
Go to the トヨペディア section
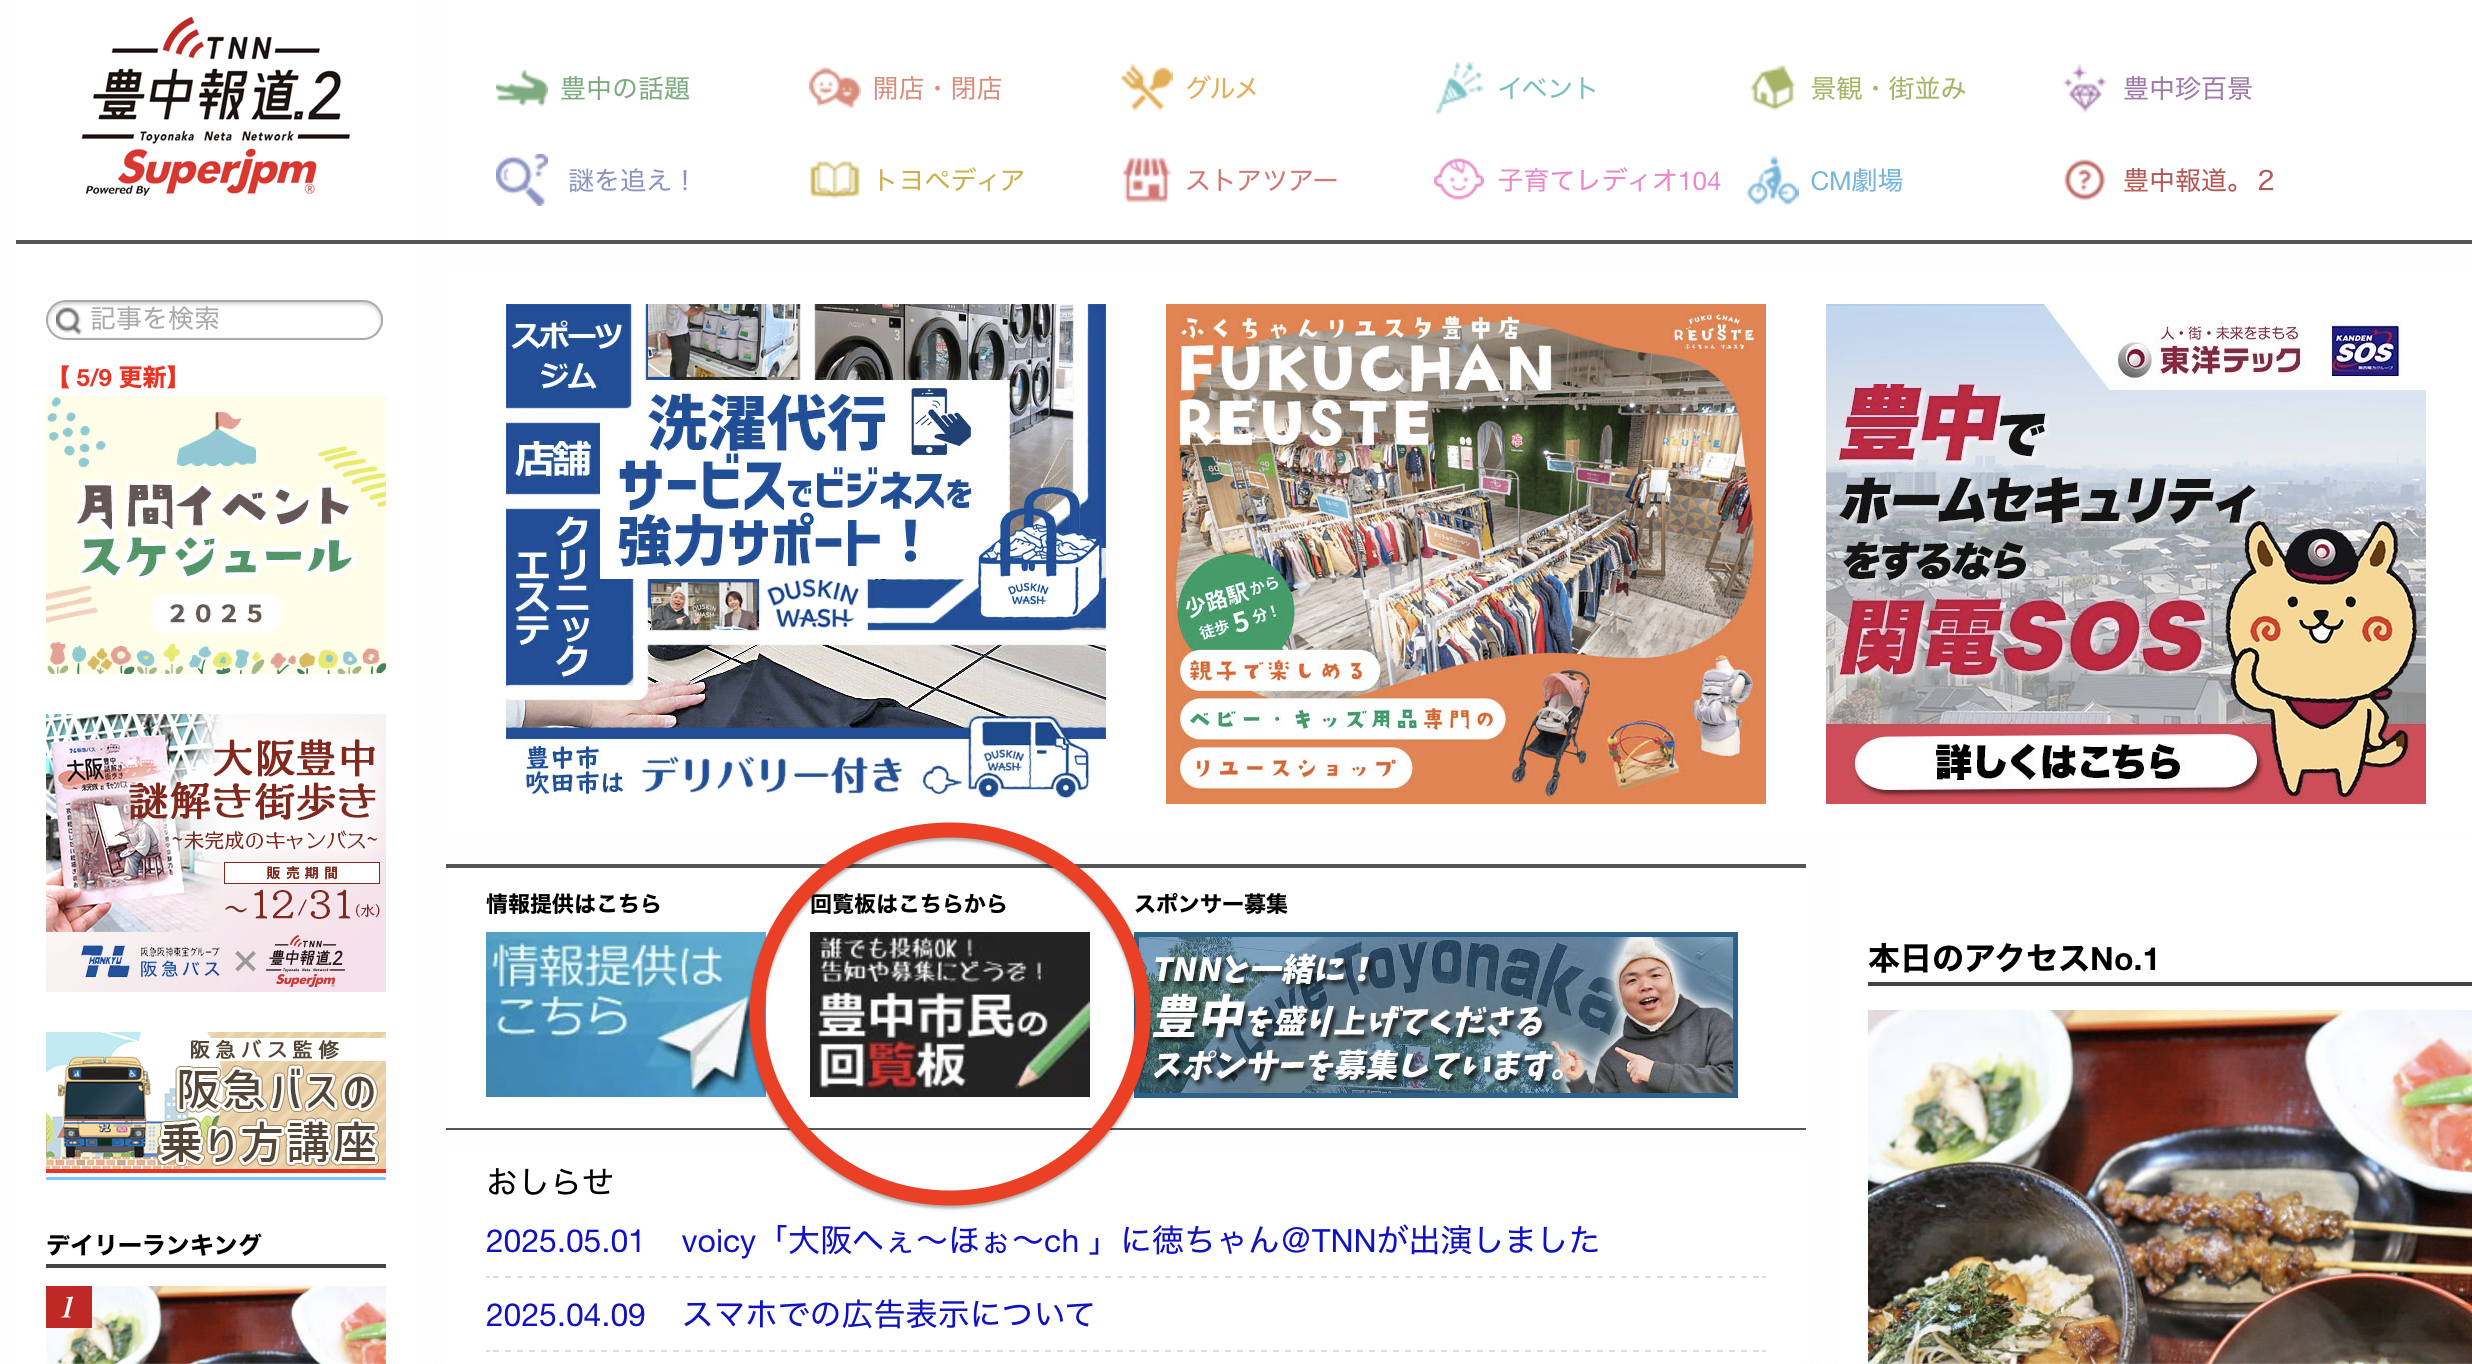click(949, 180)
